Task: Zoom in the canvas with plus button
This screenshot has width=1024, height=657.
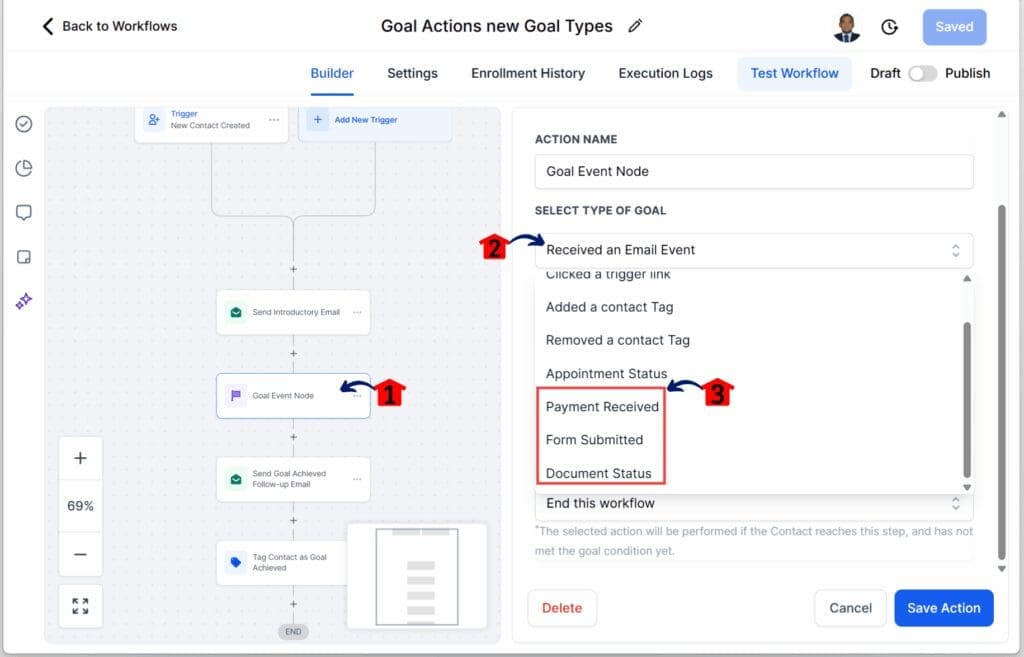Action: click(x=80, y=458)
